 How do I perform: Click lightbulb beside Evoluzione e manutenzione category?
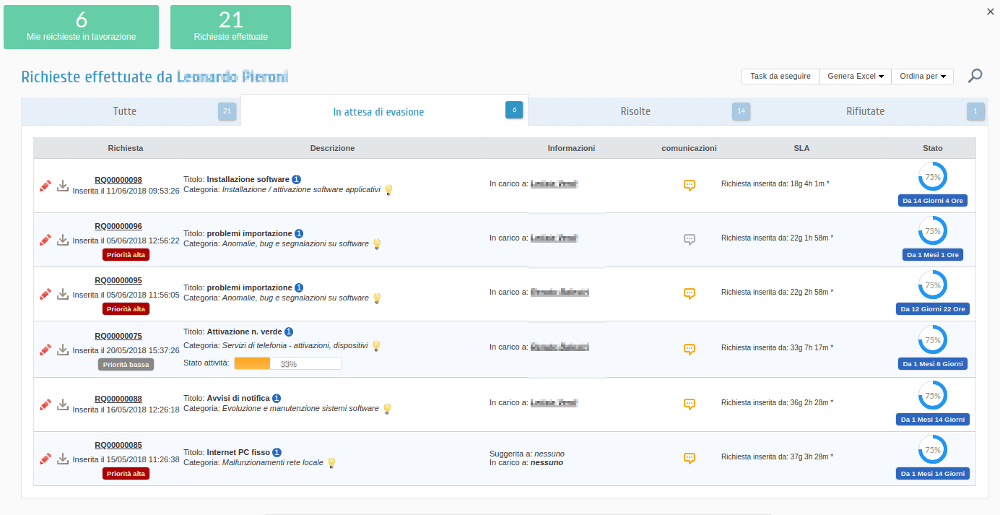387,409
